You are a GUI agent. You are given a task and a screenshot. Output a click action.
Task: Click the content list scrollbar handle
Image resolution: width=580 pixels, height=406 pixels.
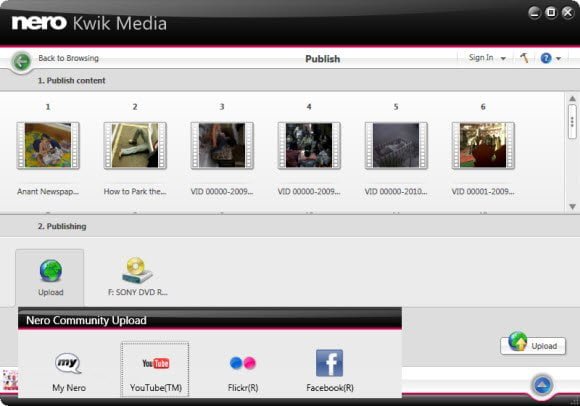[572, 122]
